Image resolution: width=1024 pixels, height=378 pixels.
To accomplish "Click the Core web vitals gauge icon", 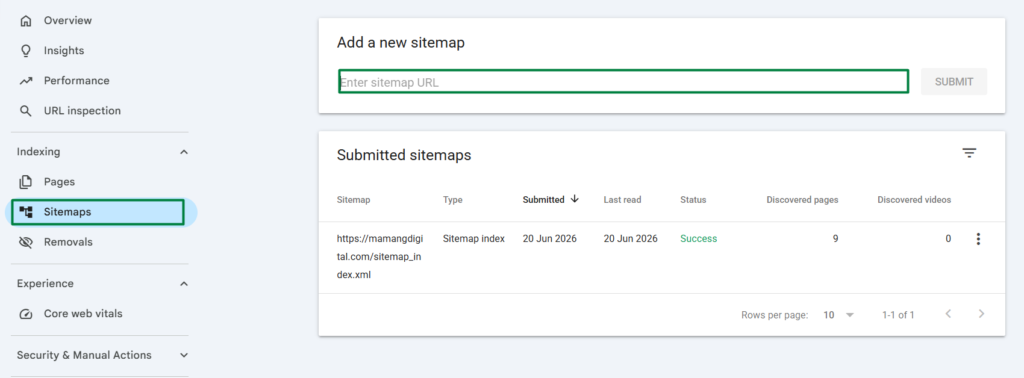I will coord(26,314).
